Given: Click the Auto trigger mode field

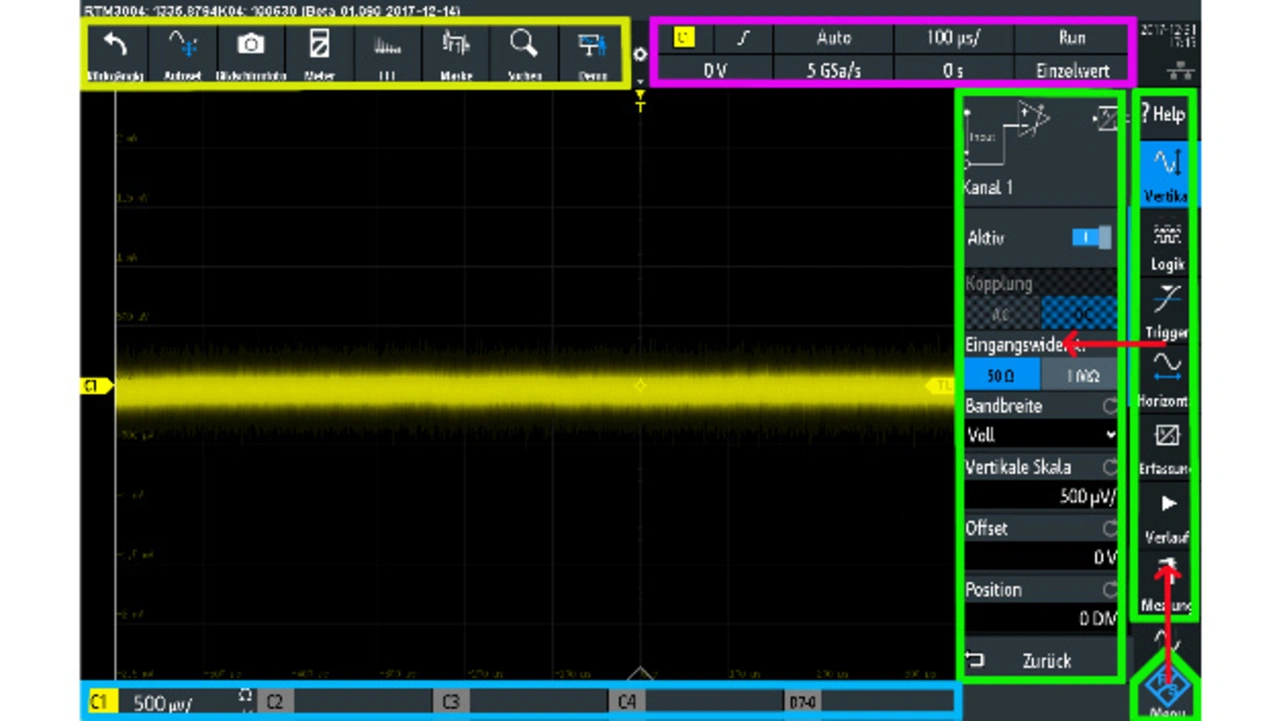Looking at the screenshot, I should coord(833,38).
